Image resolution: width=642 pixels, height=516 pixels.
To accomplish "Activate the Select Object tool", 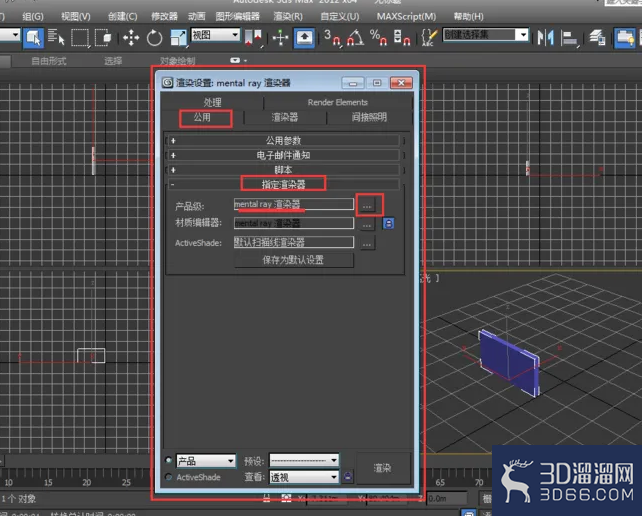I will [33, 38].
